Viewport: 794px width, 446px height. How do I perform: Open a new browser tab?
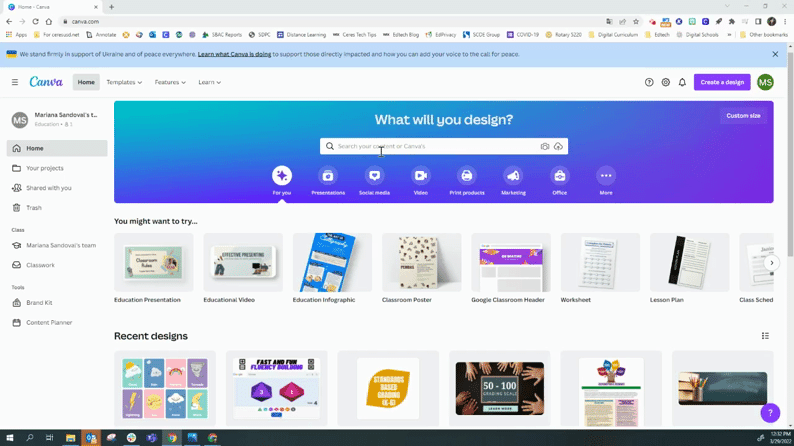[111, 7]
